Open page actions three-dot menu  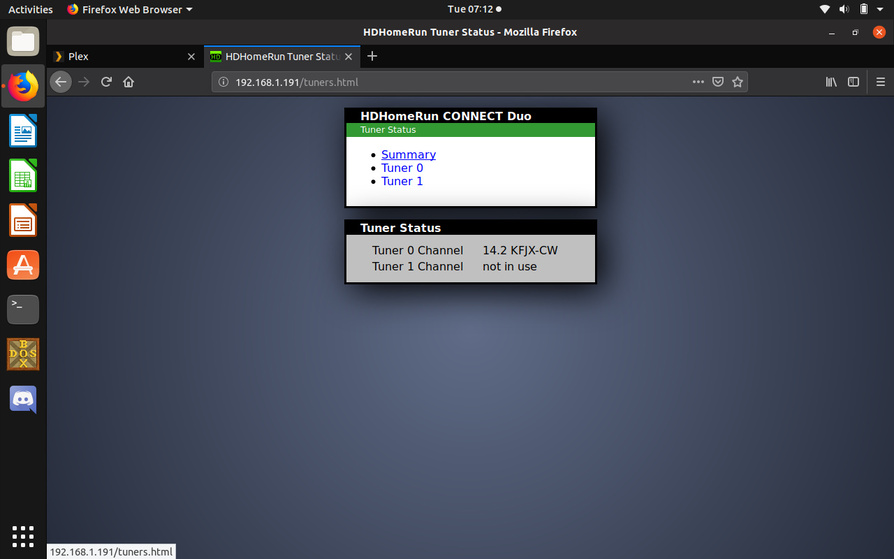tap(698, 82)
